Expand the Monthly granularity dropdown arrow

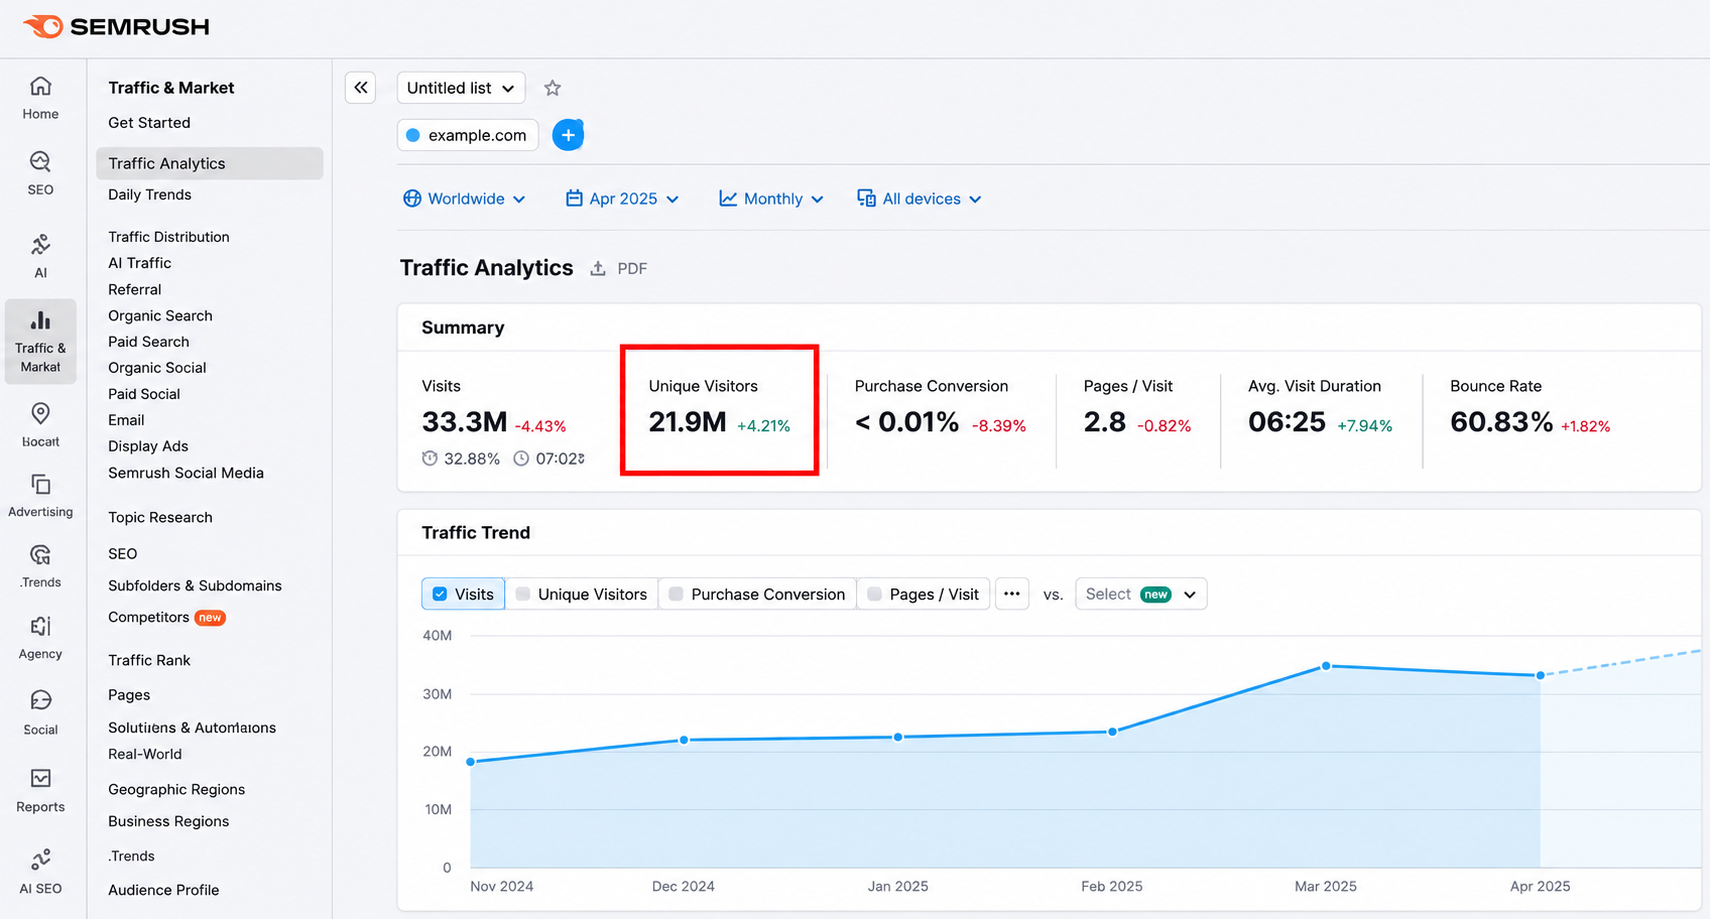(x=817, y=199)
